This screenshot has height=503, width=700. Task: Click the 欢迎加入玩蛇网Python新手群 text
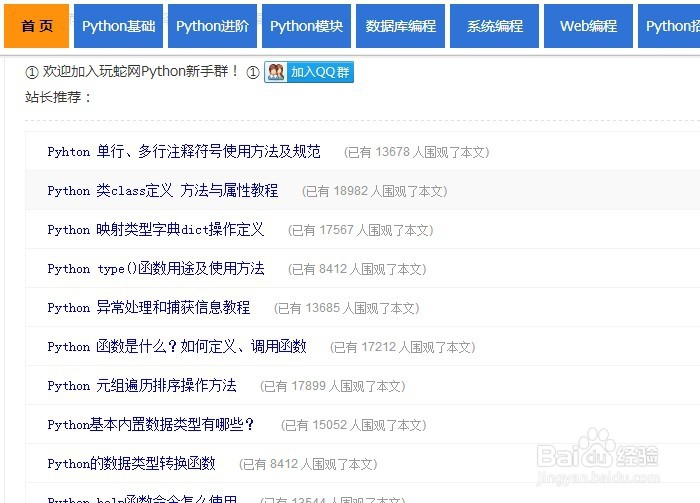[141, 71]
